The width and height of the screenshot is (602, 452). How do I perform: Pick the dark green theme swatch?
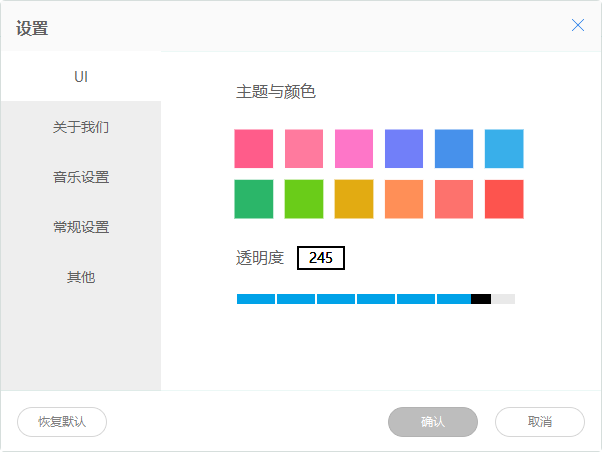point(254,199)
